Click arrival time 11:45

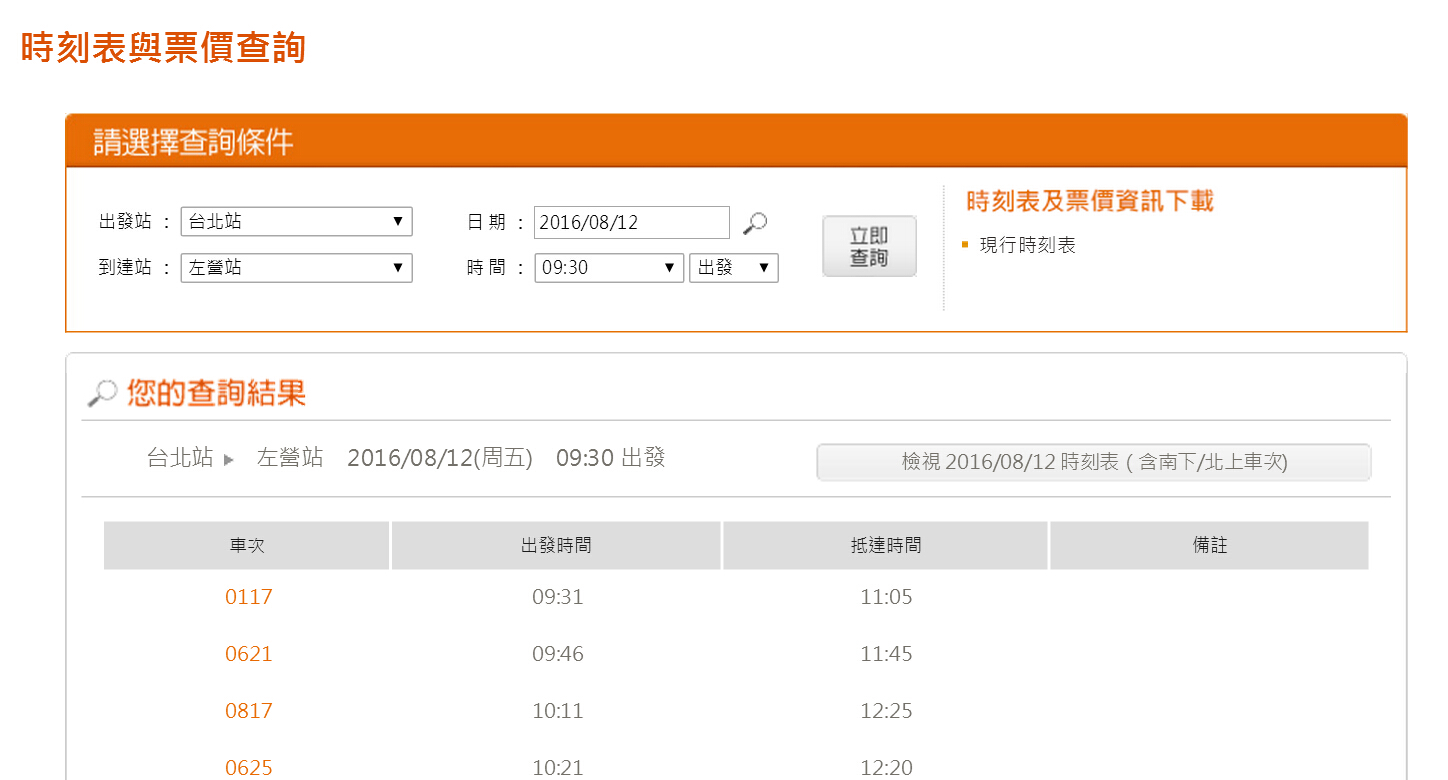[x=886, y=654]
